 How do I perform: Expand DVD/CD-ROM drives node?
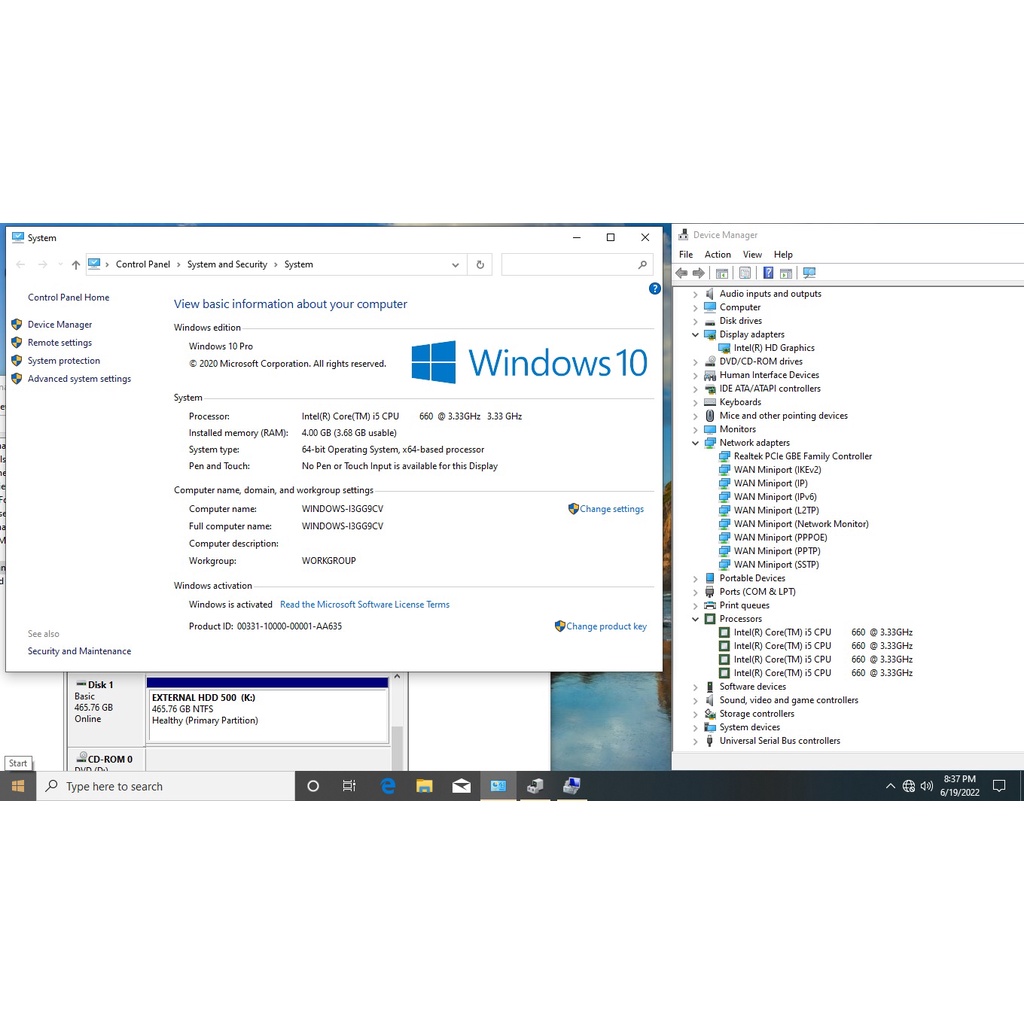(x=696, y=362)
